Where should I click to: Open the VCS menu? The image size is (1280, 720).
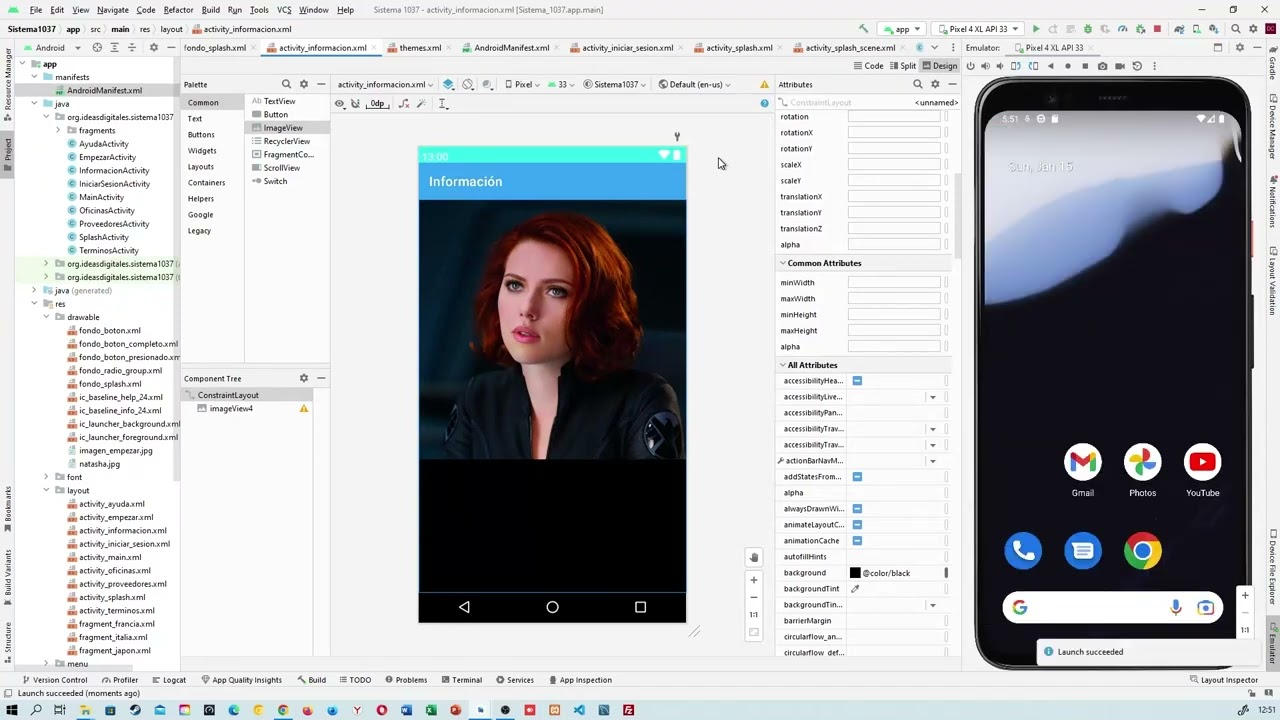tap(284, 10)
